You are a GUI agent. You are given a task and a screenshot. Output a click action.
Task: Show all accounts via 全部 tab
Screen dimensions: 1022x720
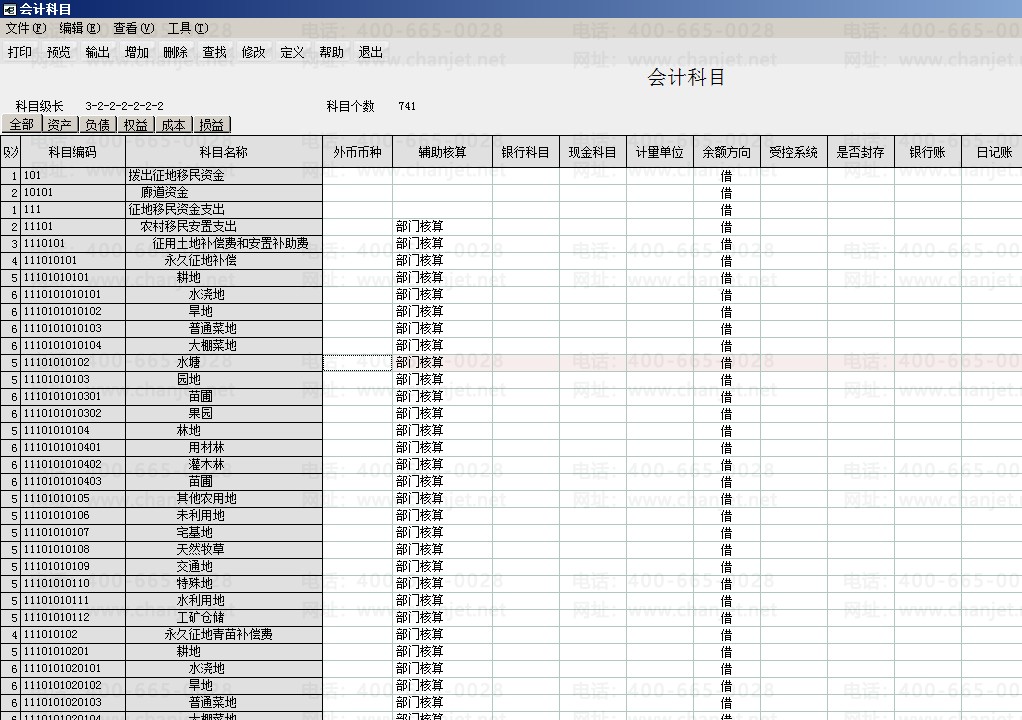pos(22,124)
